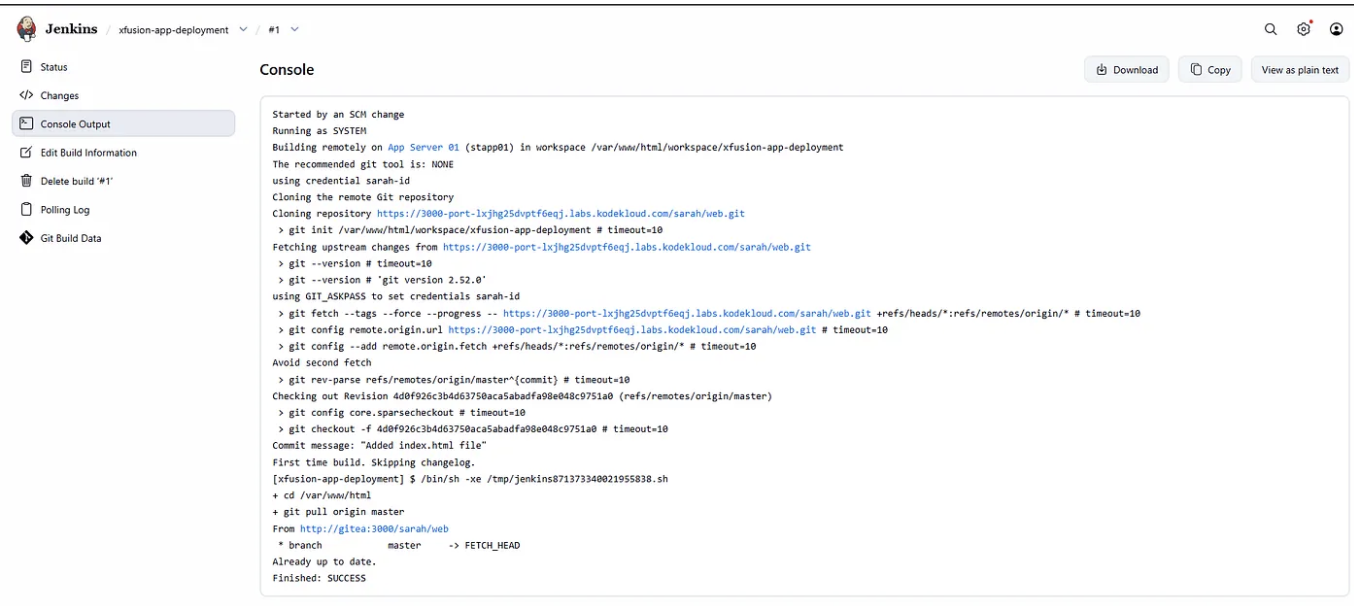The width and height of the screenshot is (1354, 606).
Task: Copy the console output
Action: 1210,70
